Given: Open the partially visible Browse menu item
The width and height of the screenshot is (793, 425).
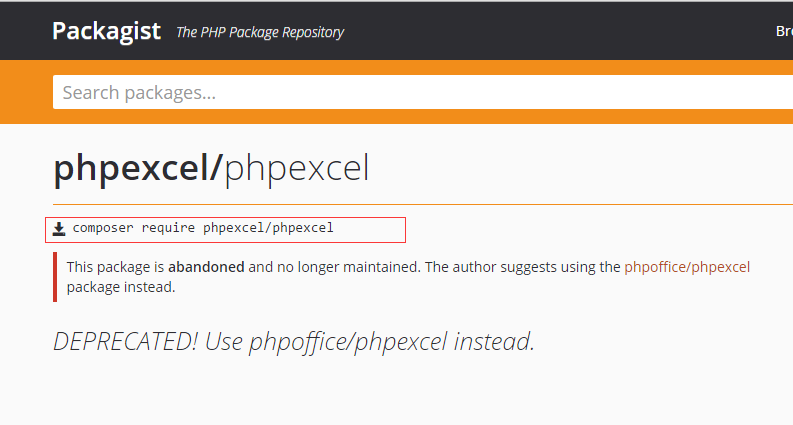Looking at the screenshot, I should pyautogui.click(x=784, y=31).
